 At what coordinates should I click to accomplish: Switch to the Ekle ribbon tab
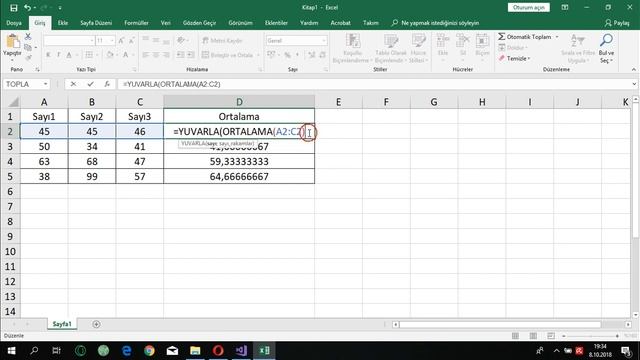click(63, 23)
